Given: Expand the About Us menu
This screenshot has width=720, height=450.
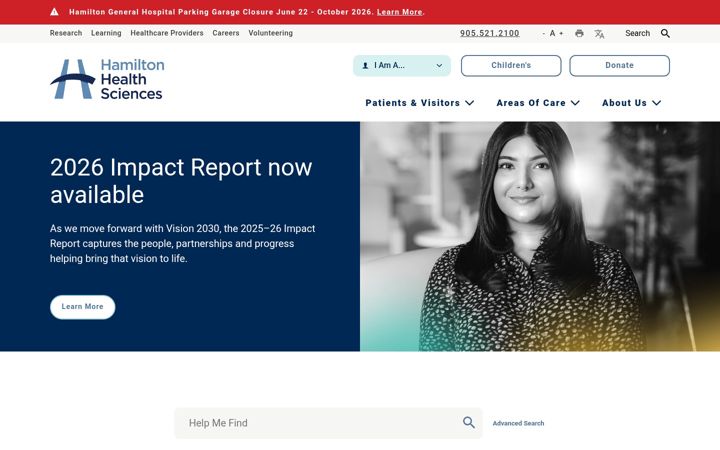Looking at the screenshot, I should 631,103.
